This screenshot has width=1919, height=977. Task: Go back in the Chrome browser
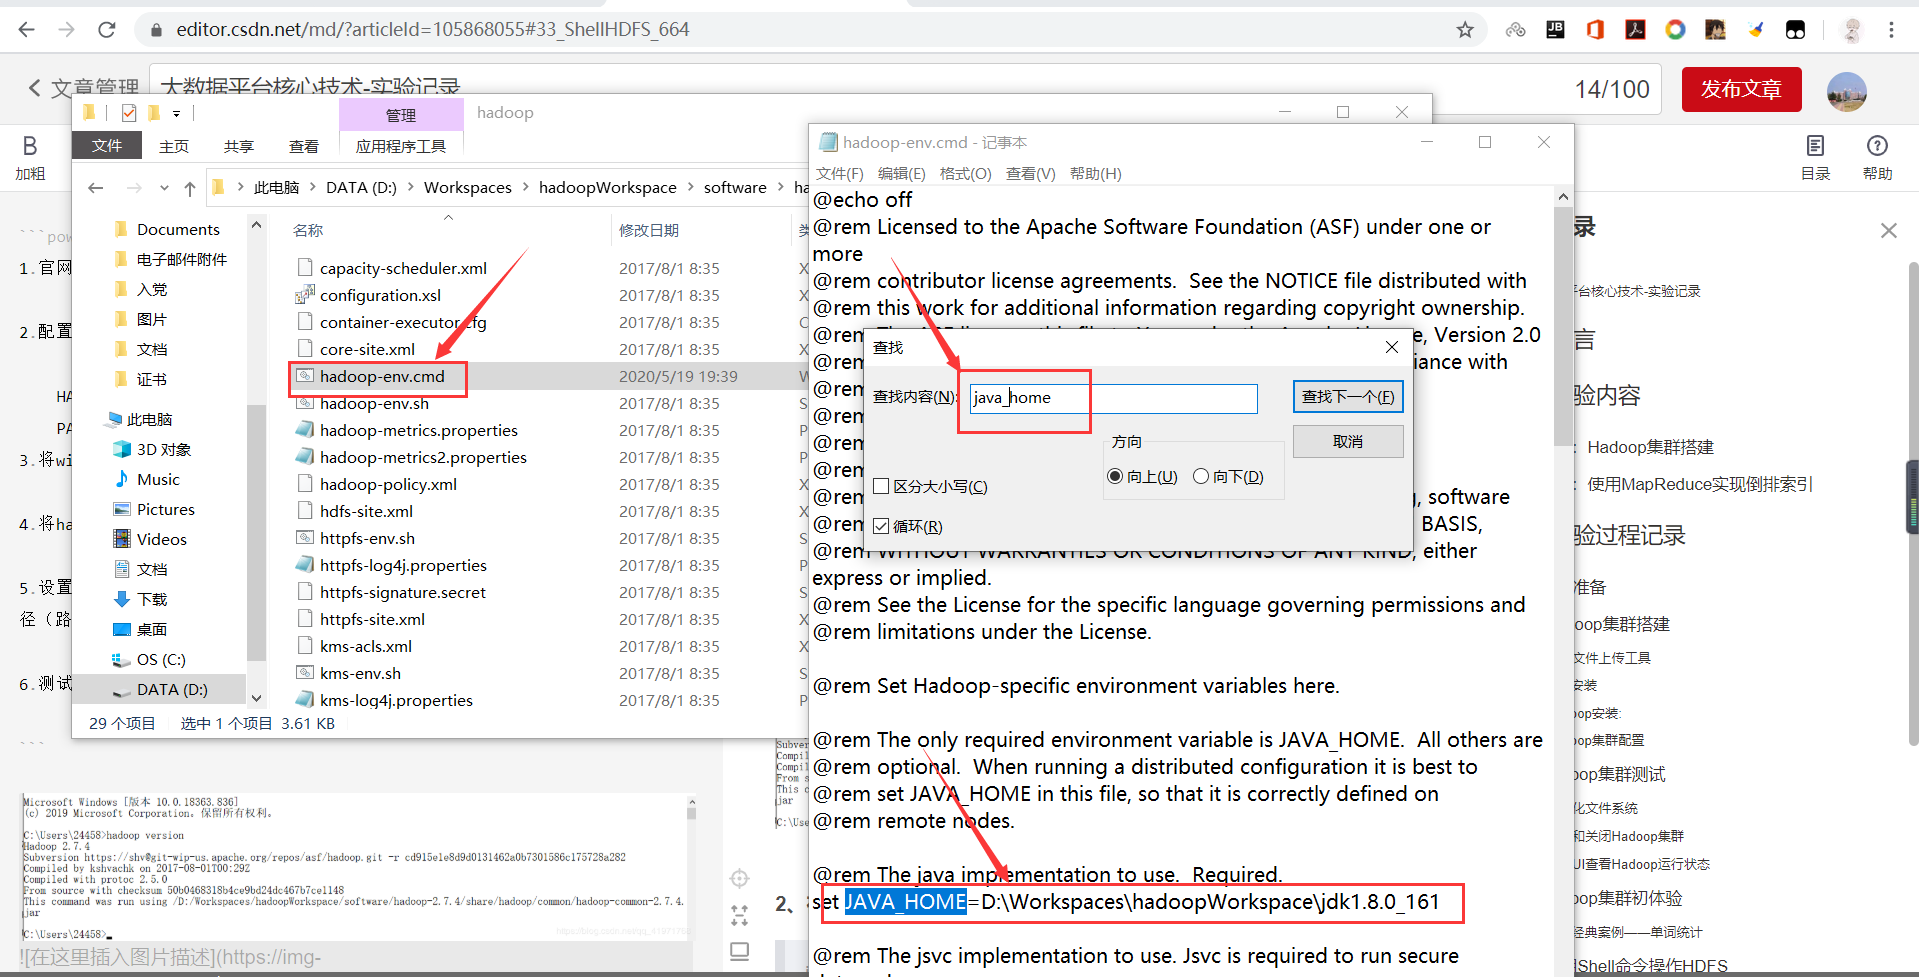[27, 30]
